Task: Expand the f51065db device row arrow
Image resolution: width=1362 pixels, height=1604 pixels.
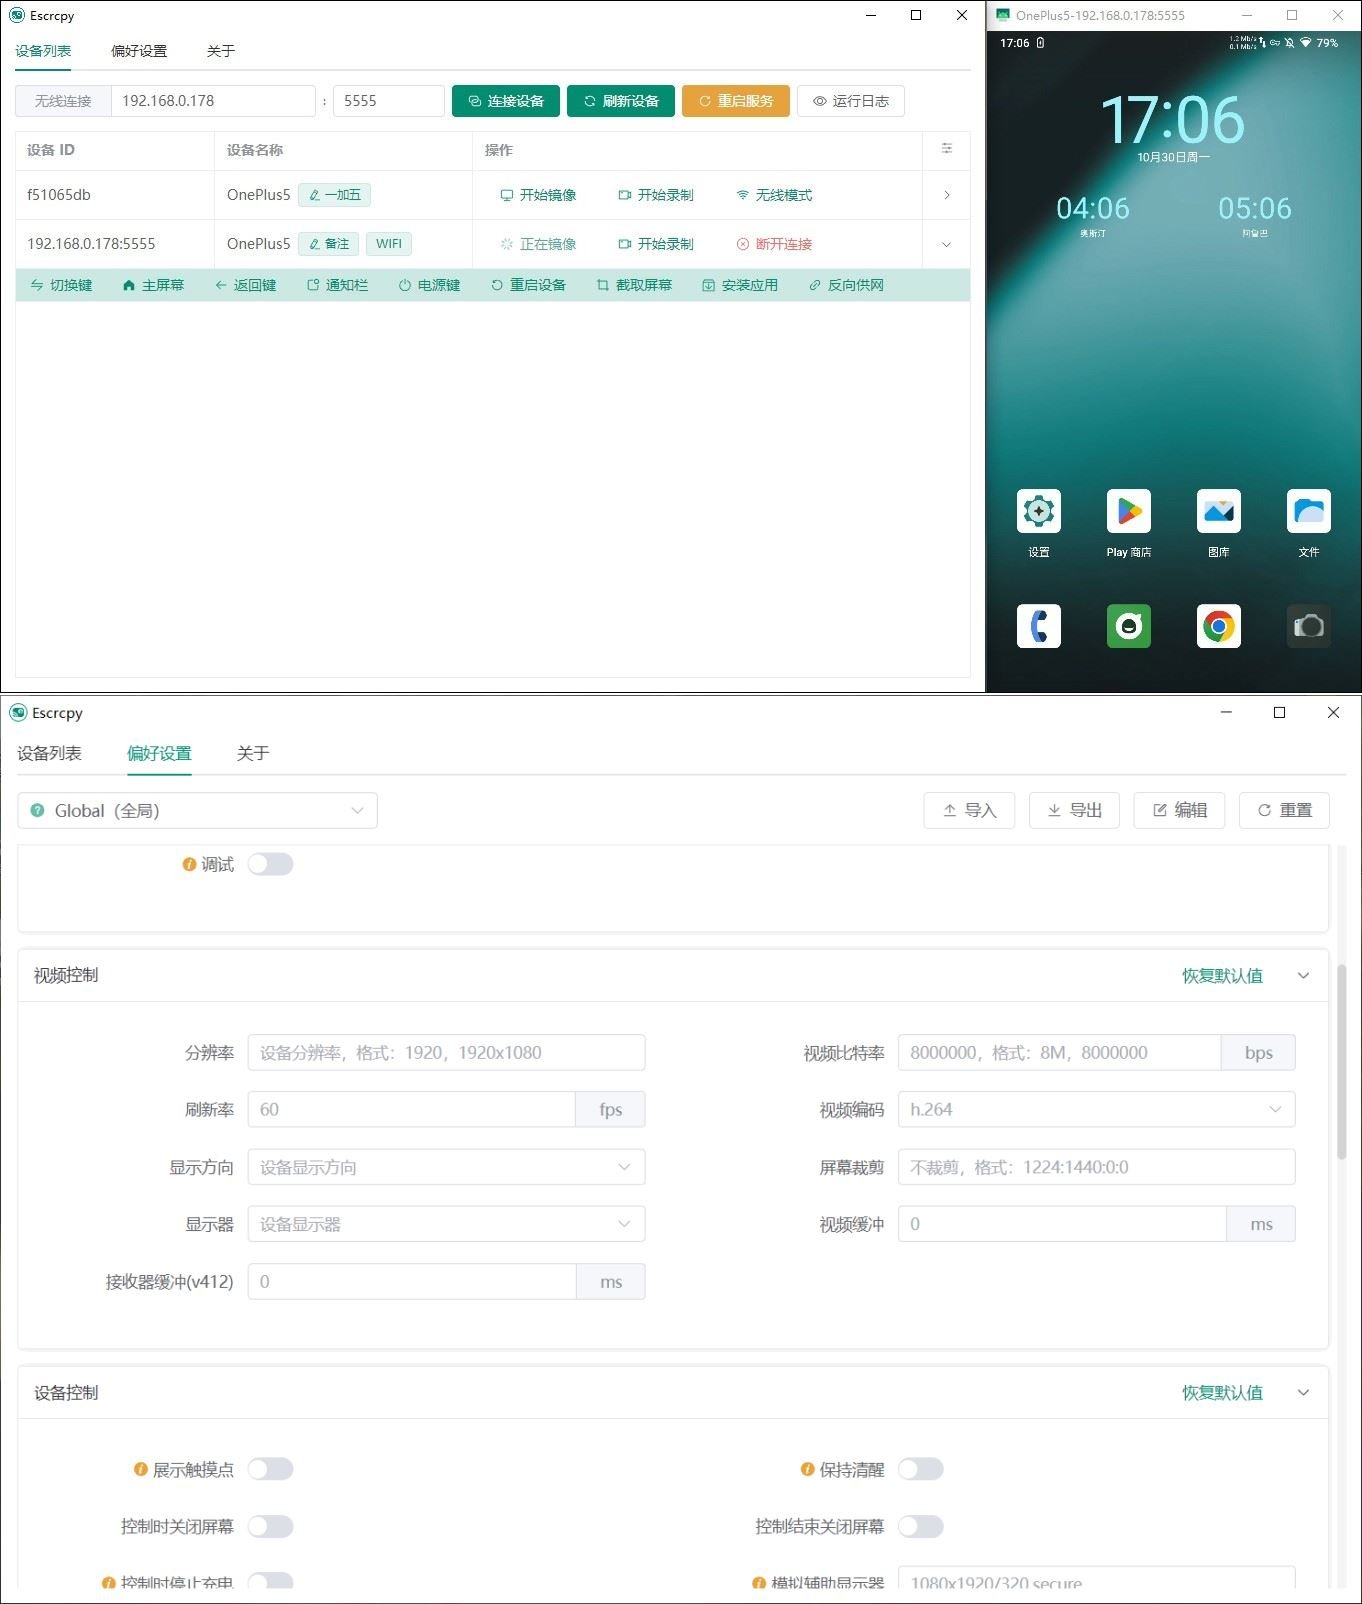Action: (946, 195)
